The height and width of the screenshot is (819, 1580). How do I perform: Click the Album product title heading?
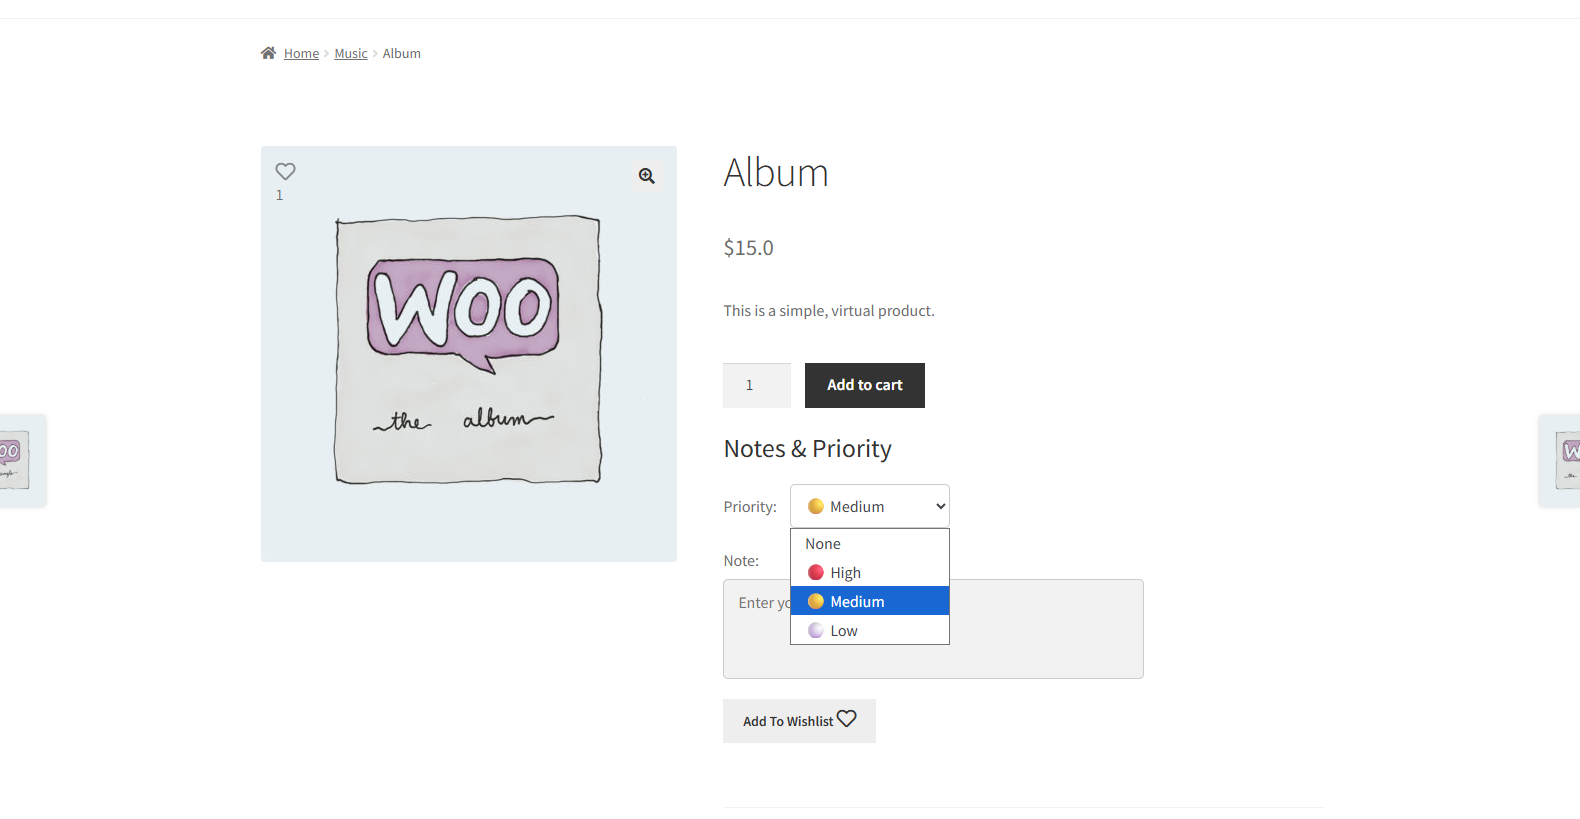776,173
